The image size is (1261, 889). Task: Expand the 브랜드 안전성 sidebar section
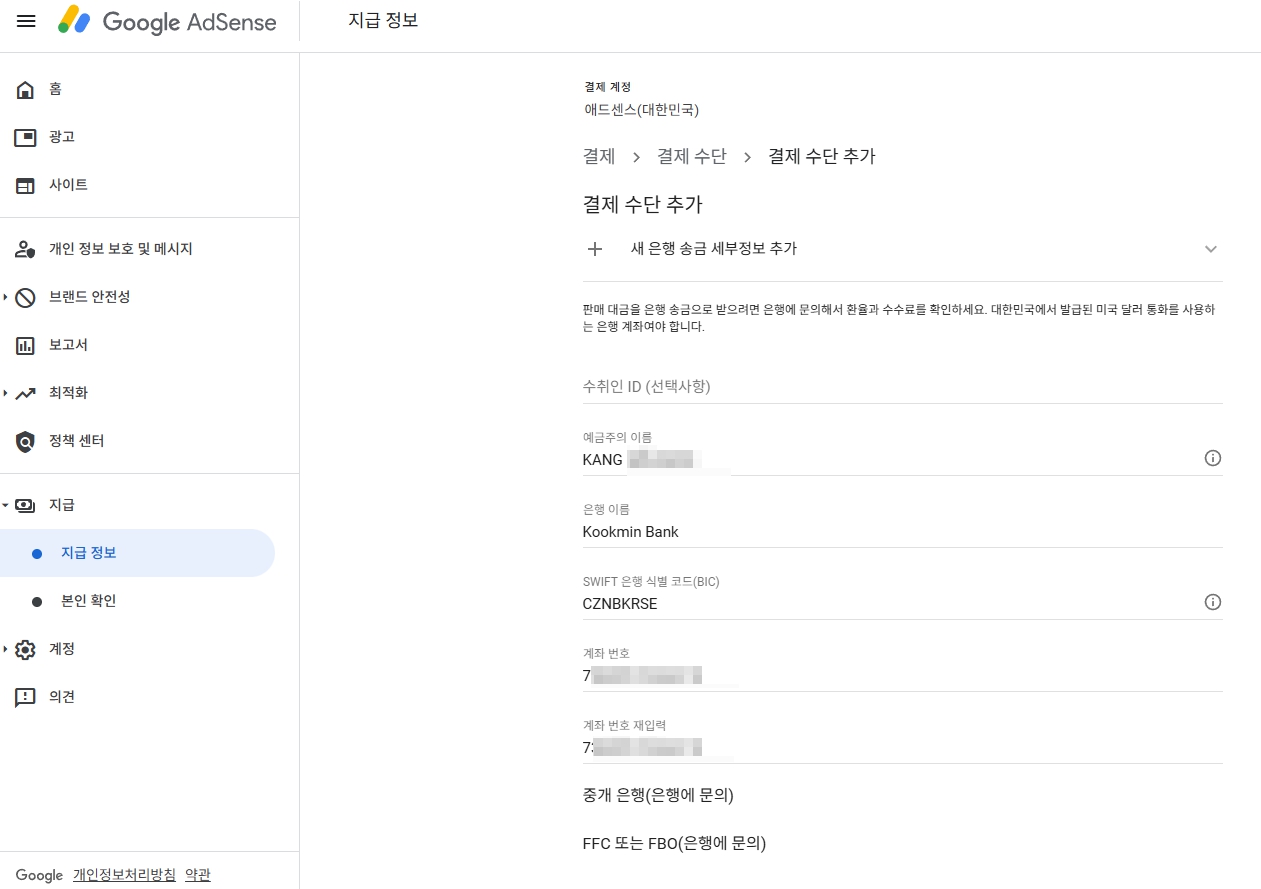point(5,297)
